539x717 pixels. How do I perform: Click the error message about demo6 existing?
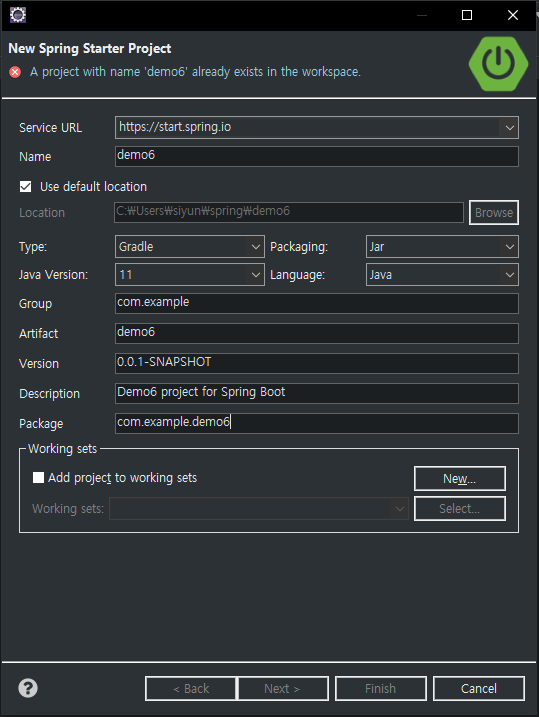click(x=195, y=72)
